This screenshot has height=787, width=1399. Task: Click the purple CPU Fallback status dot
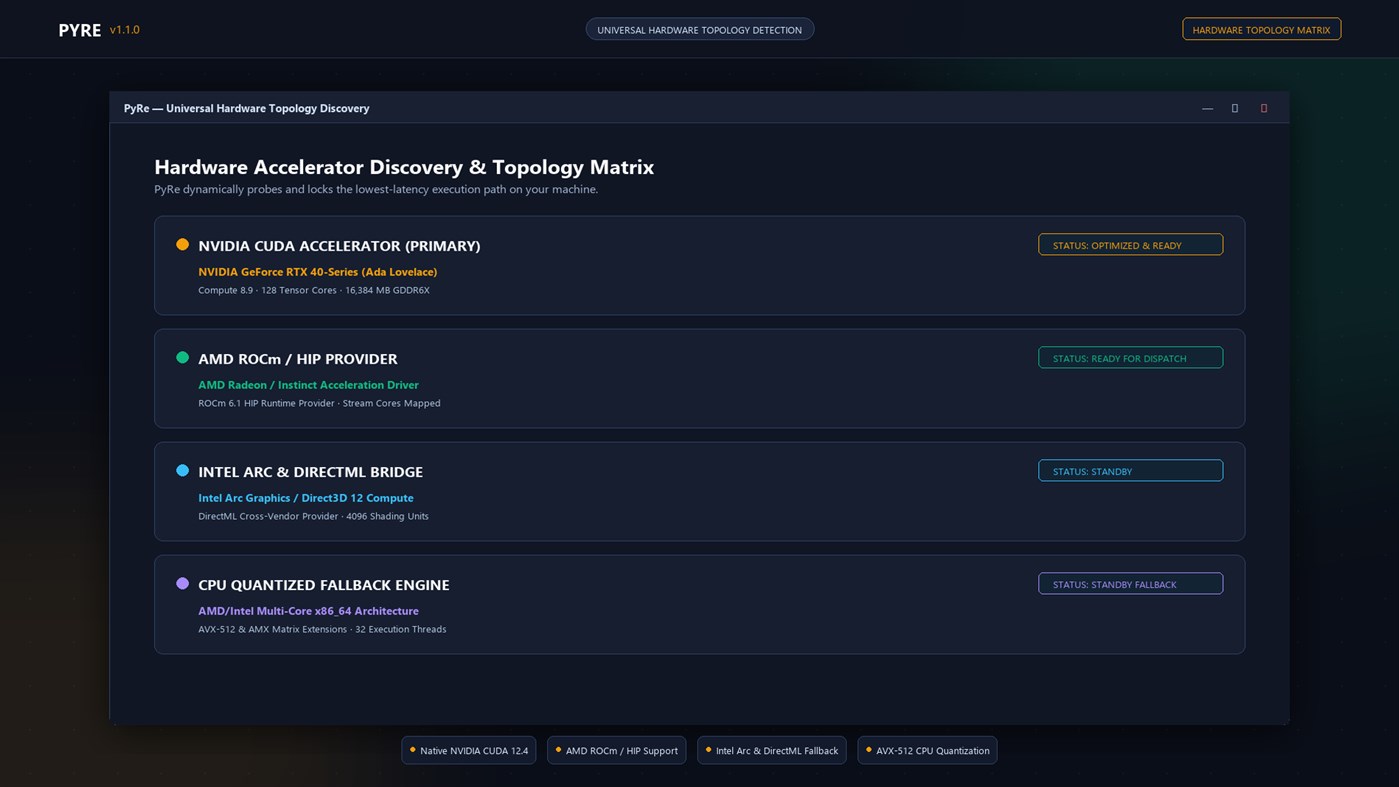(182, 583)
